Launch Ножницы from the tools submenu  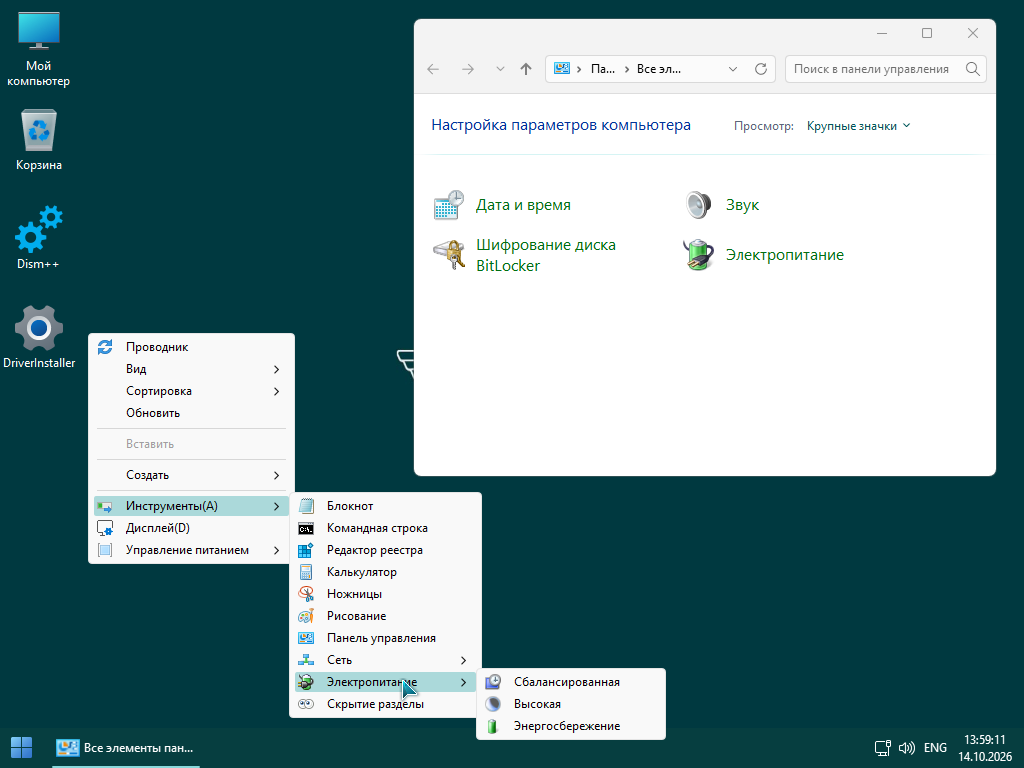[x=385, y=594]
